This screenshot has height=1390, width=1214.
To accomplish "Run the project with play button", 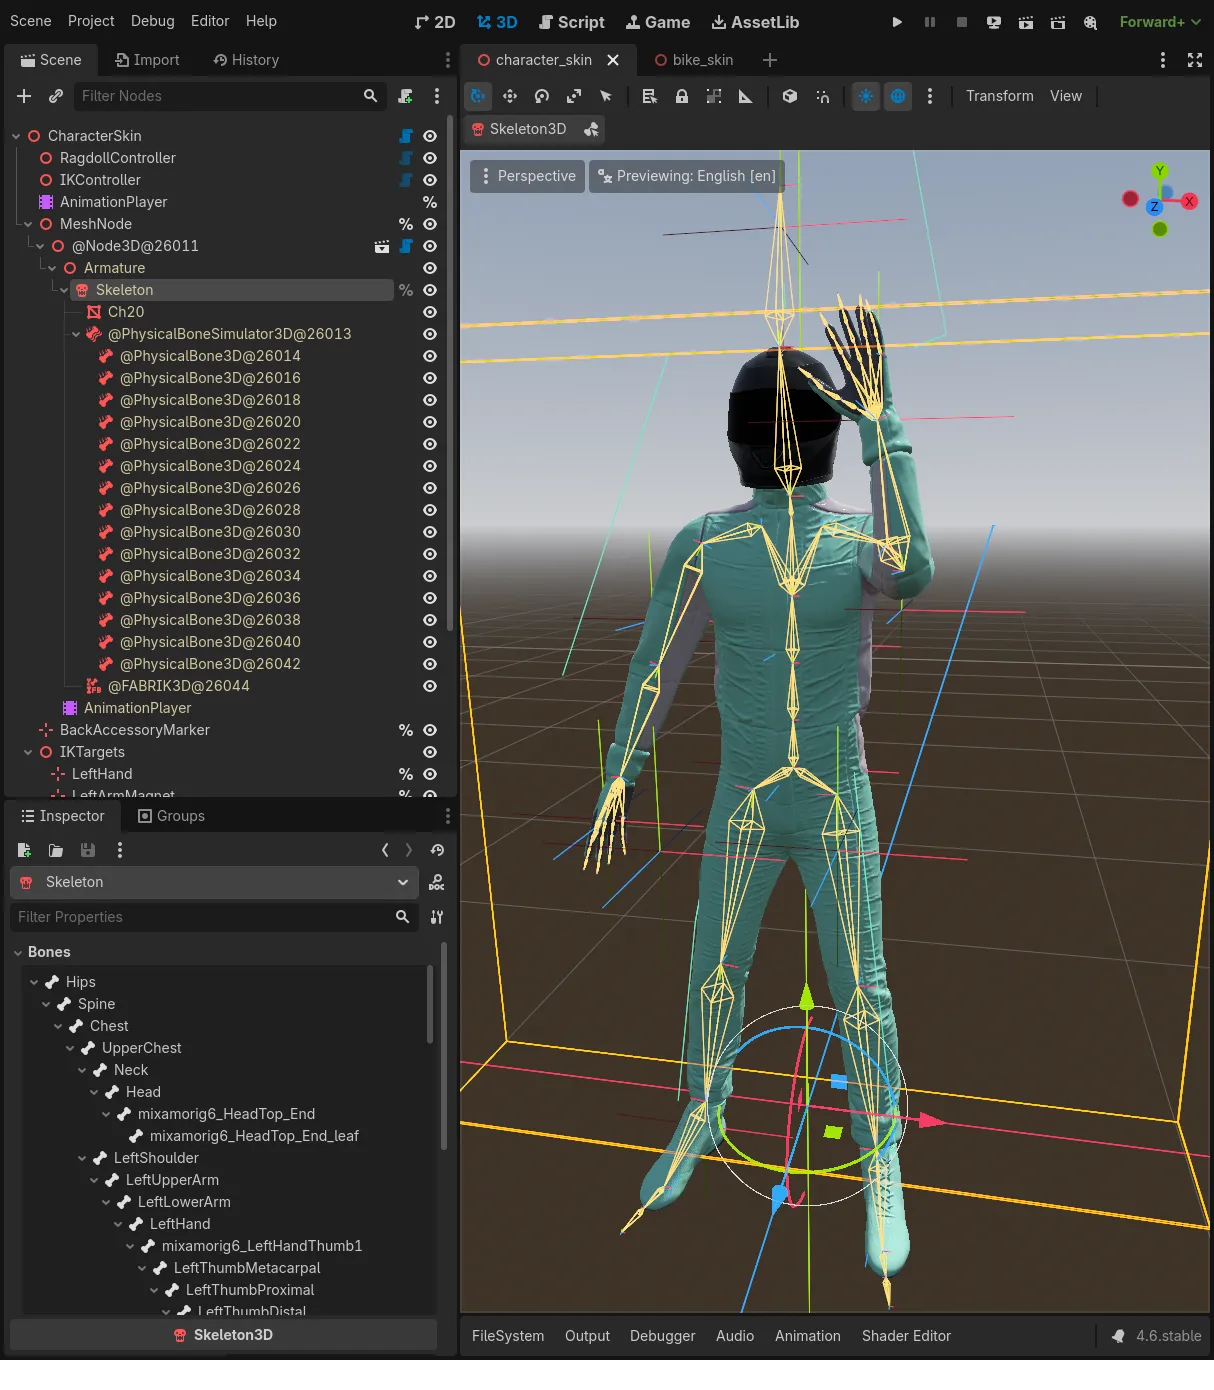I will coord(897,22).
